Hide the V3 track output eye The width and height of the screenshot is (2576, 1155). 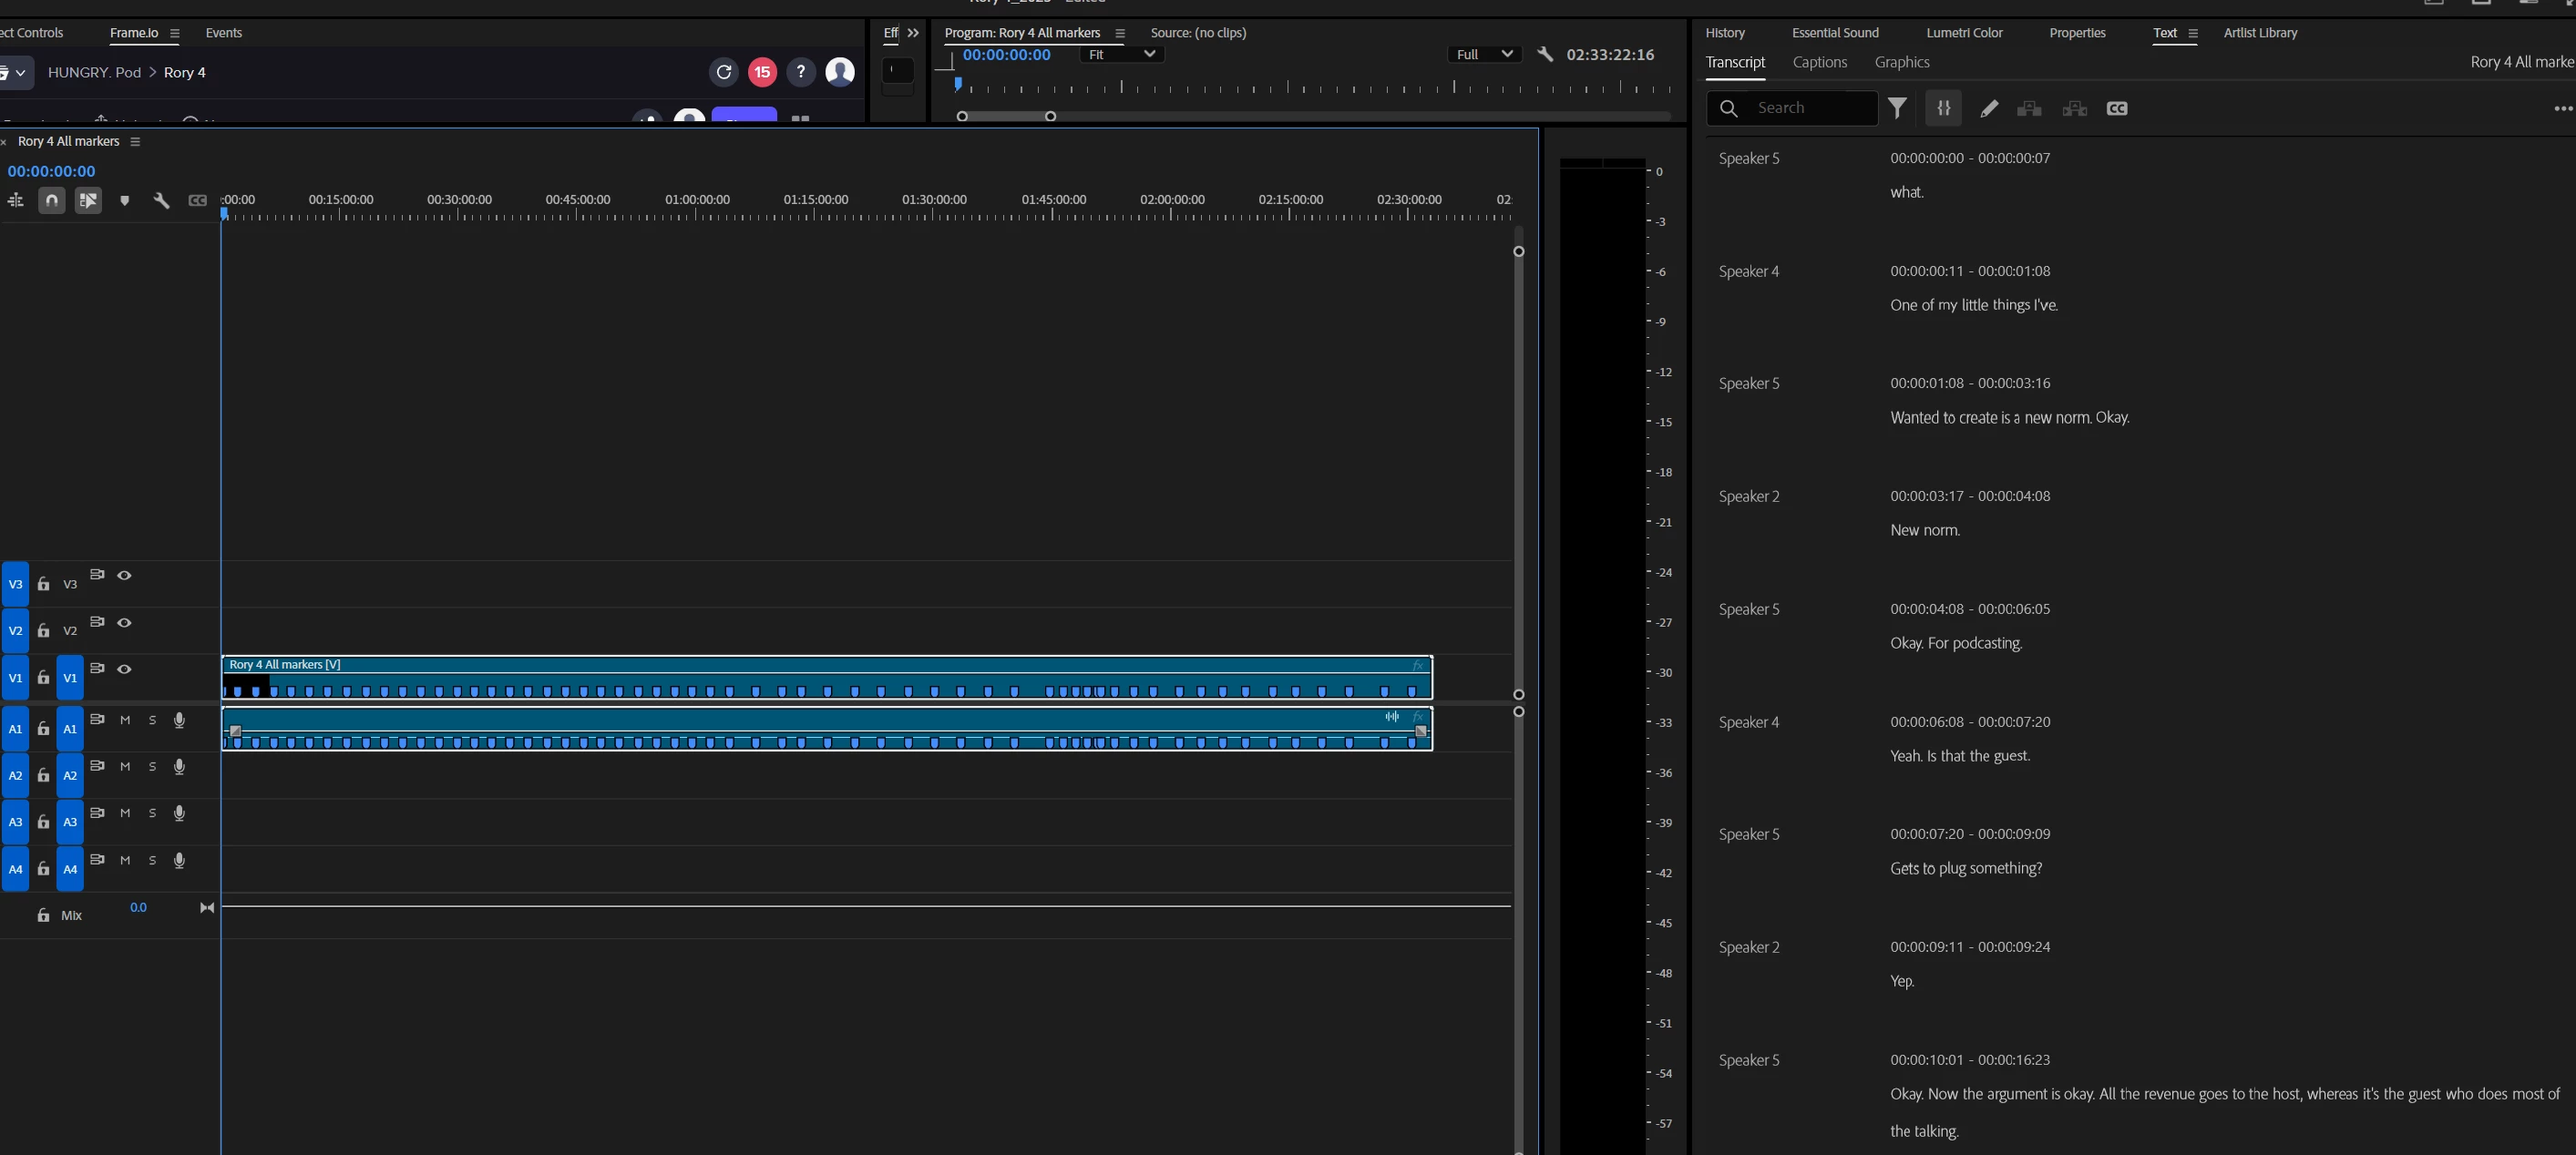click(x=124, y=575)
